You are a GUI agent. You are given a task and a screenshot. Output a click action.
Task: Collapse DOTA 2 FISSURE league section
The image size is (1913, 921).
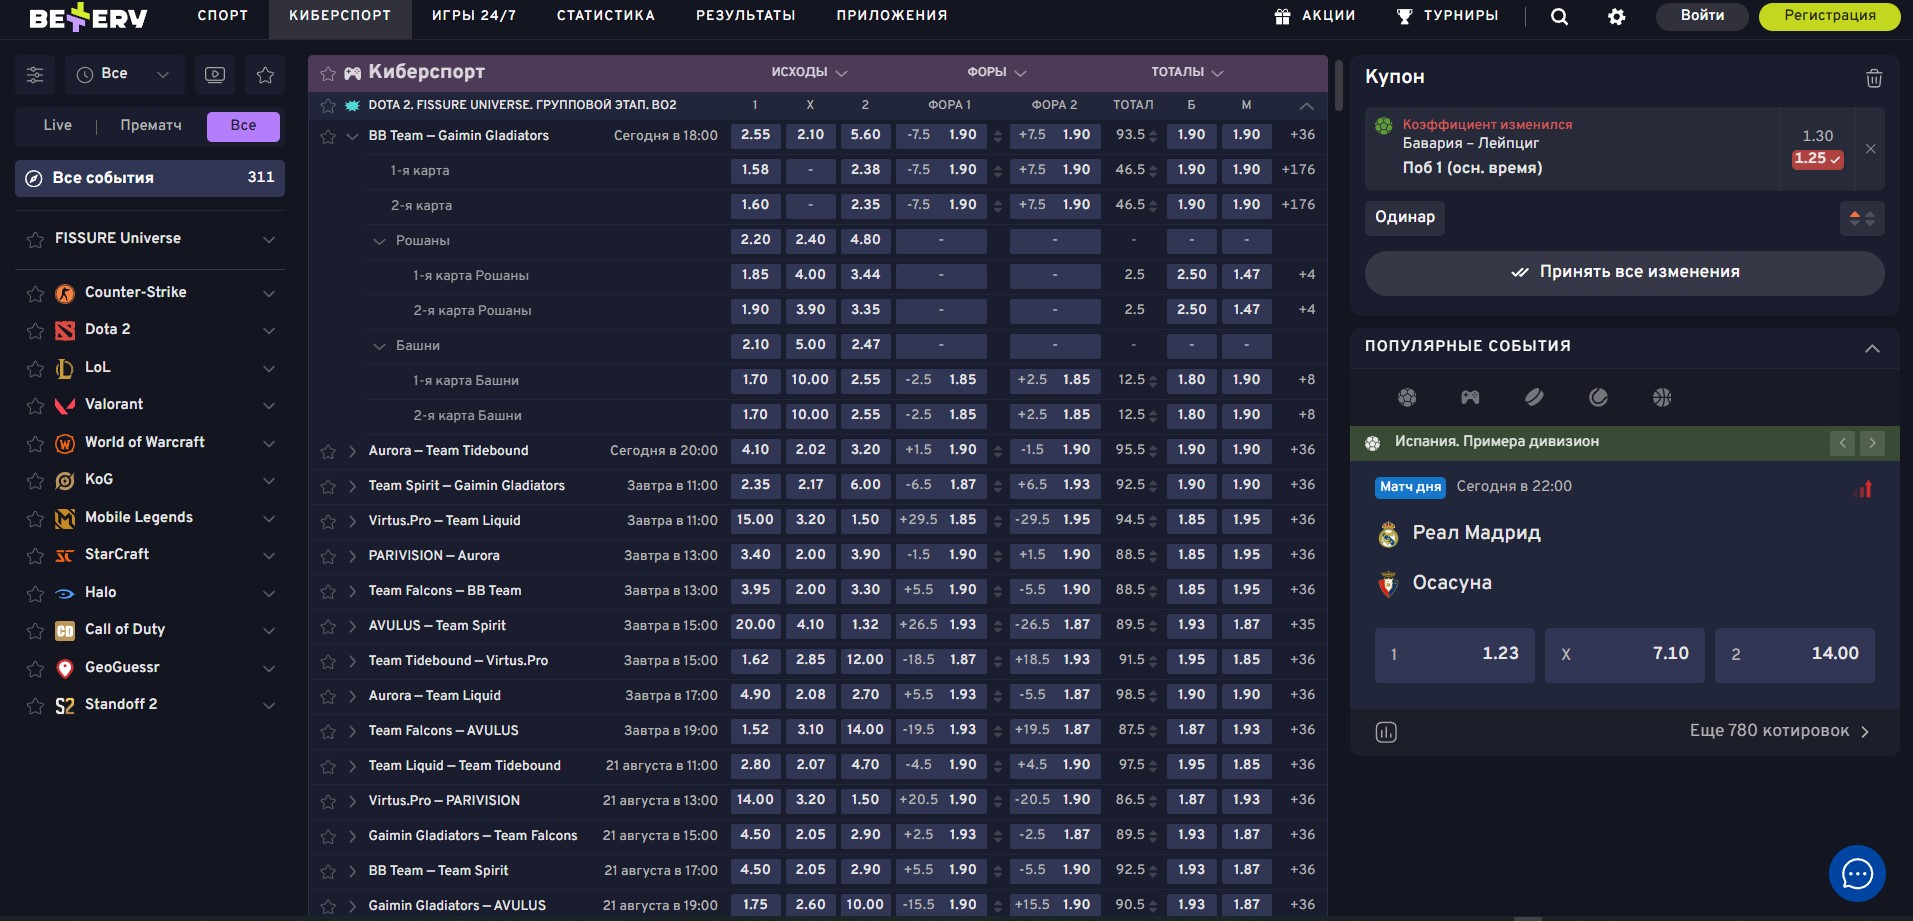[1306, 106]
